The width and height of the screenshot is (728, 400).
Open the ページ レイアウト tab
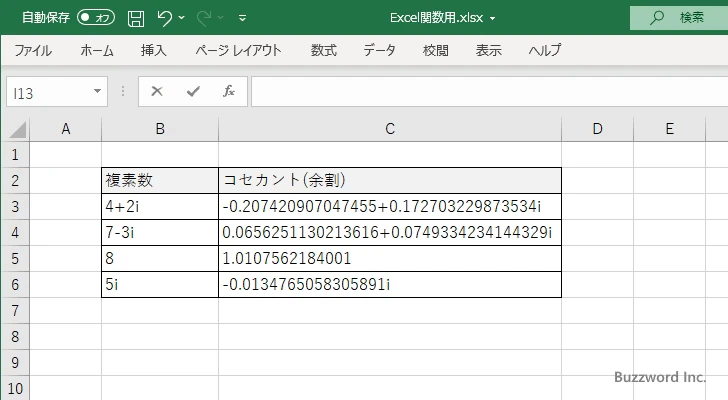pyautogui.click(x=238, y=50)
